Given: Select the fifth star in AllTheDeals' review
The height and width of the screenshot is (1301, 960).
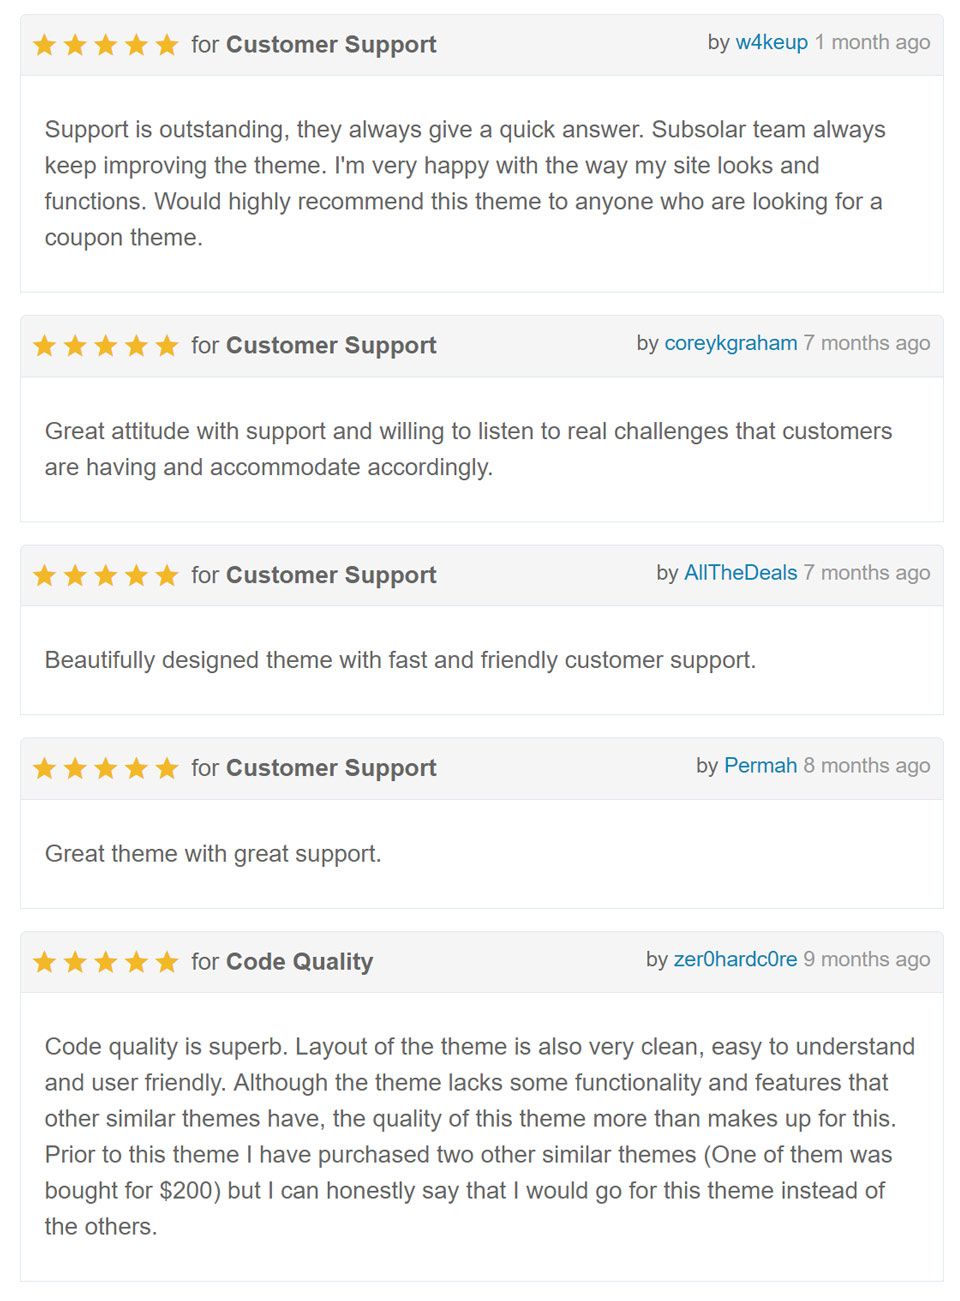Looking at the screenshot, I should [167, 576].
